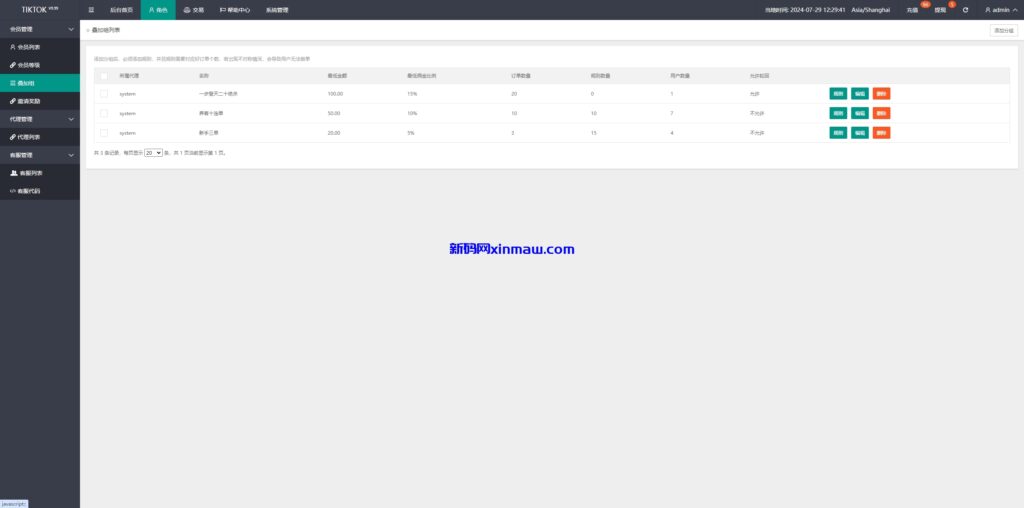
Task: Expand the admin user menu
Action: point(1000,10)
